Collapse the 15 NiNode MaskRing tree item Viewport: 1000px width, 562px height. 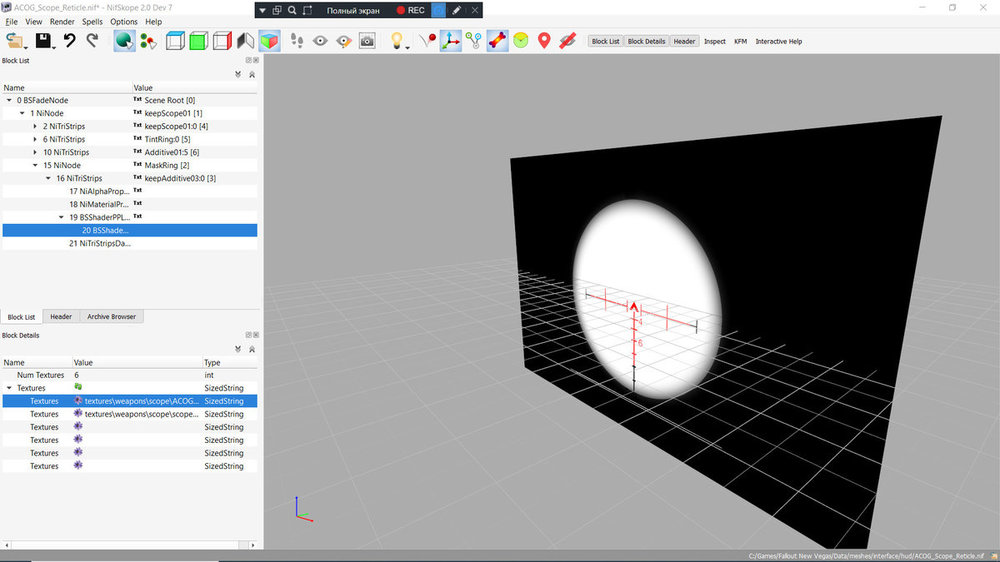(35, 165)
